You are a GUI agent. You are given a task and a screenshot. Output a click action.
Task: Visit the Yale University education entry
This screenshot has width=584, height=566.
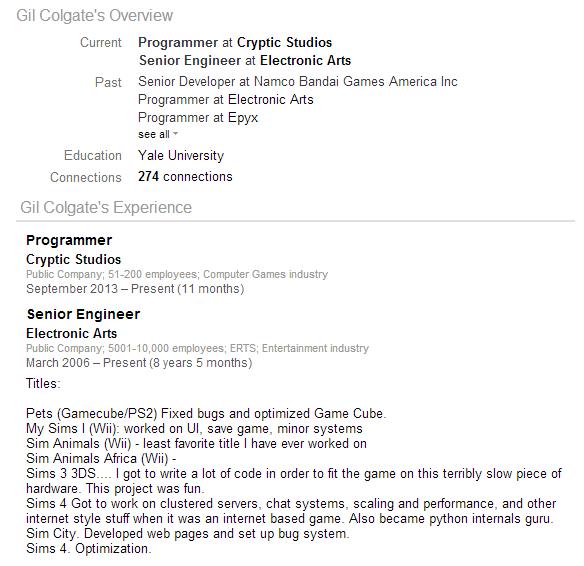181,155
